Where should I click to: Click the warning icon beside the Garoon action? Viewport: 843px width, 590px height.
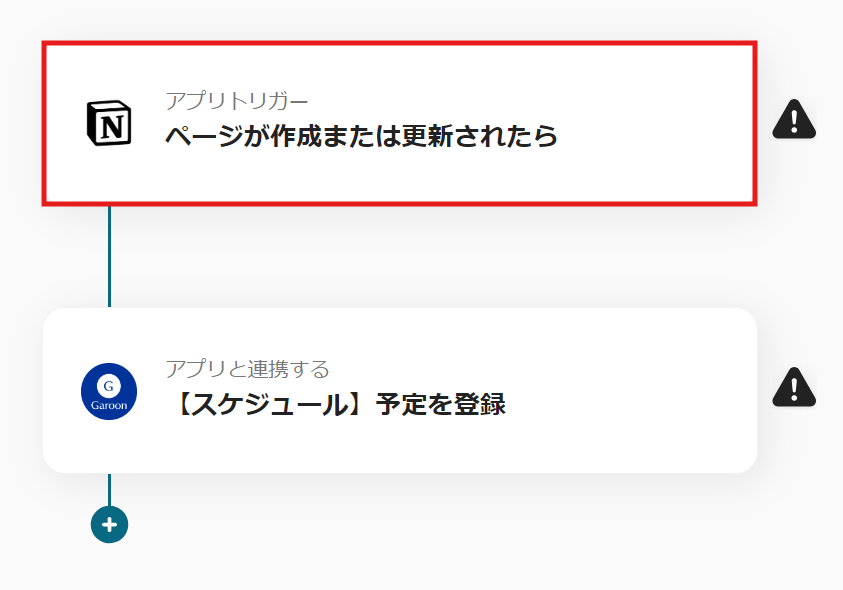[x=796, y=388]
